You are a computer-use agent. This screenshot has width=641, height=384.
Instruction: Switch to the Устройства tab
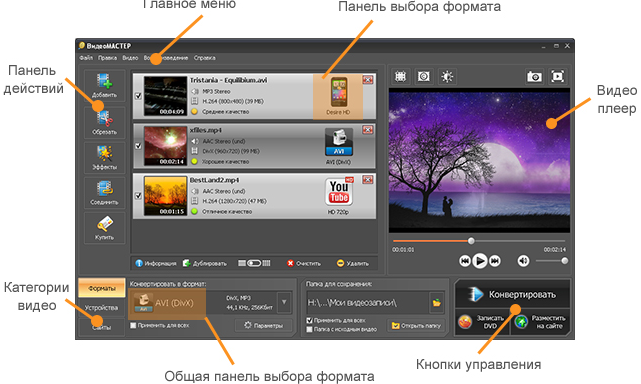pyautogui.click(x=102, y=308)
